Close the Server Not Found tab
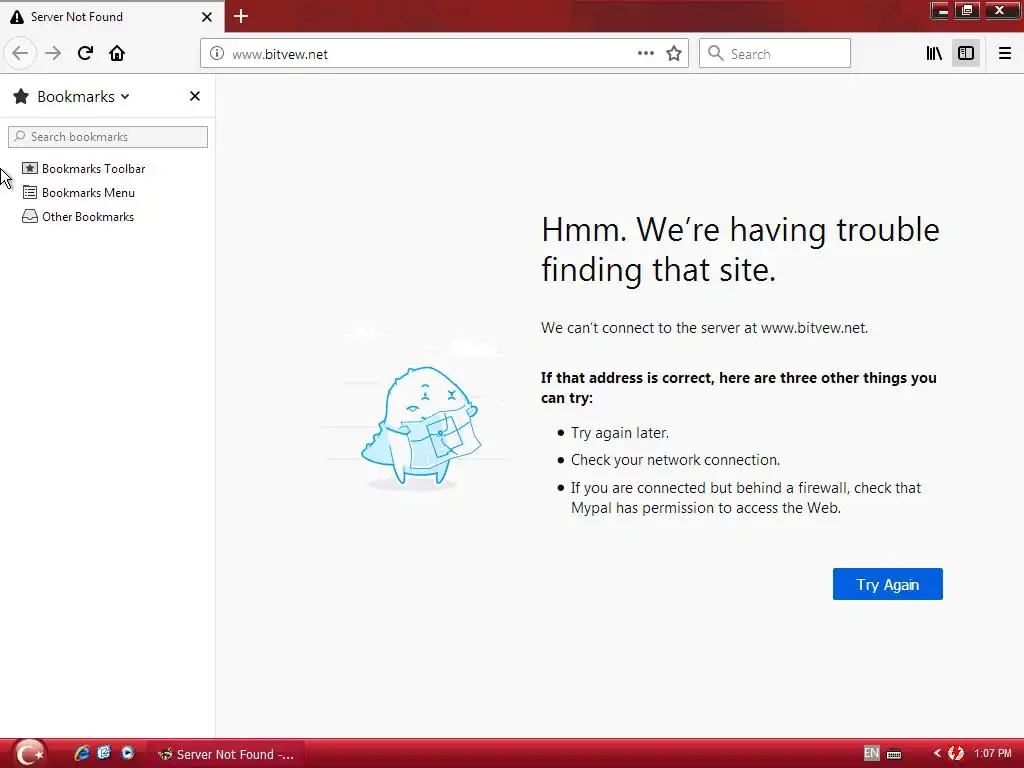Screen dimensions: 1024x768 [x=207, y=17]
